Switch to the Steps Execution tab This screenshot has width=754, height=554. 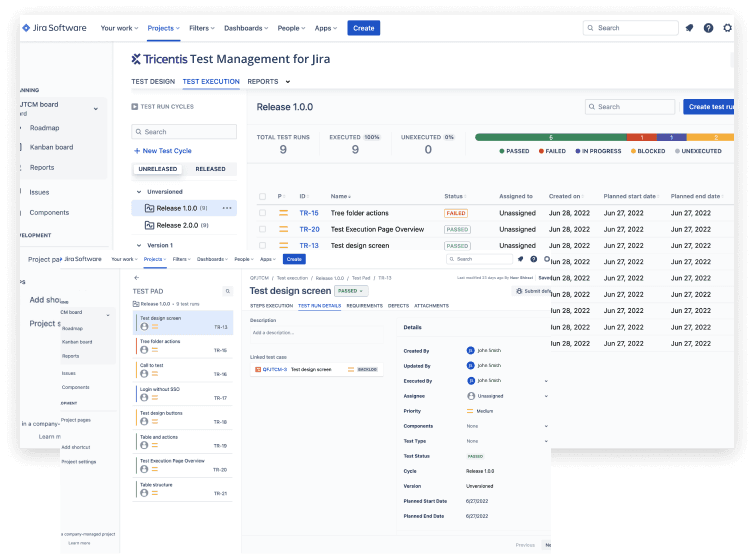[x=271, y=305]
